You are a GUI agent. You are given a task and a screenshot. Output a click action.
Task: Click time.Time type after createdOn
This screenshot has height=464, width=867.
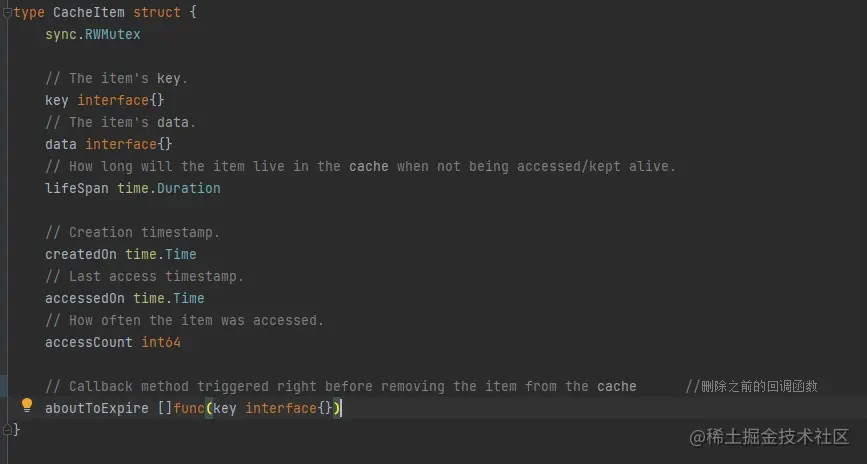tap(161, 254)
